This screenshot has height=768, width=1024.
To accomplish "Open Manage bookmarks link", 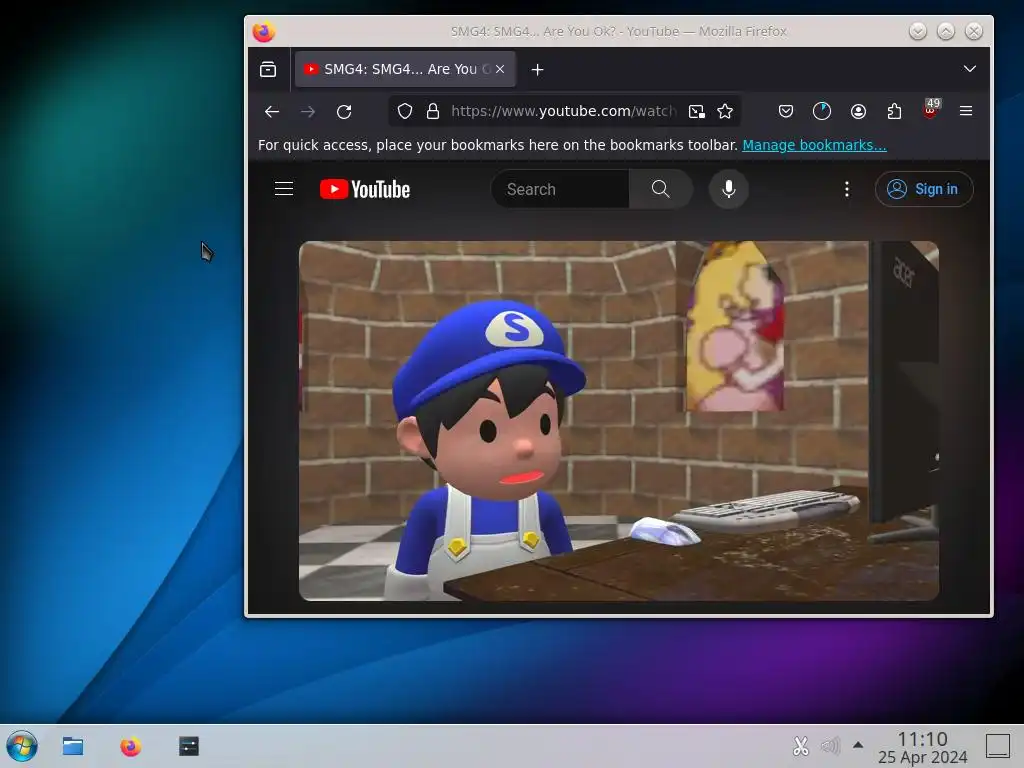I will [x=814, y=145].
